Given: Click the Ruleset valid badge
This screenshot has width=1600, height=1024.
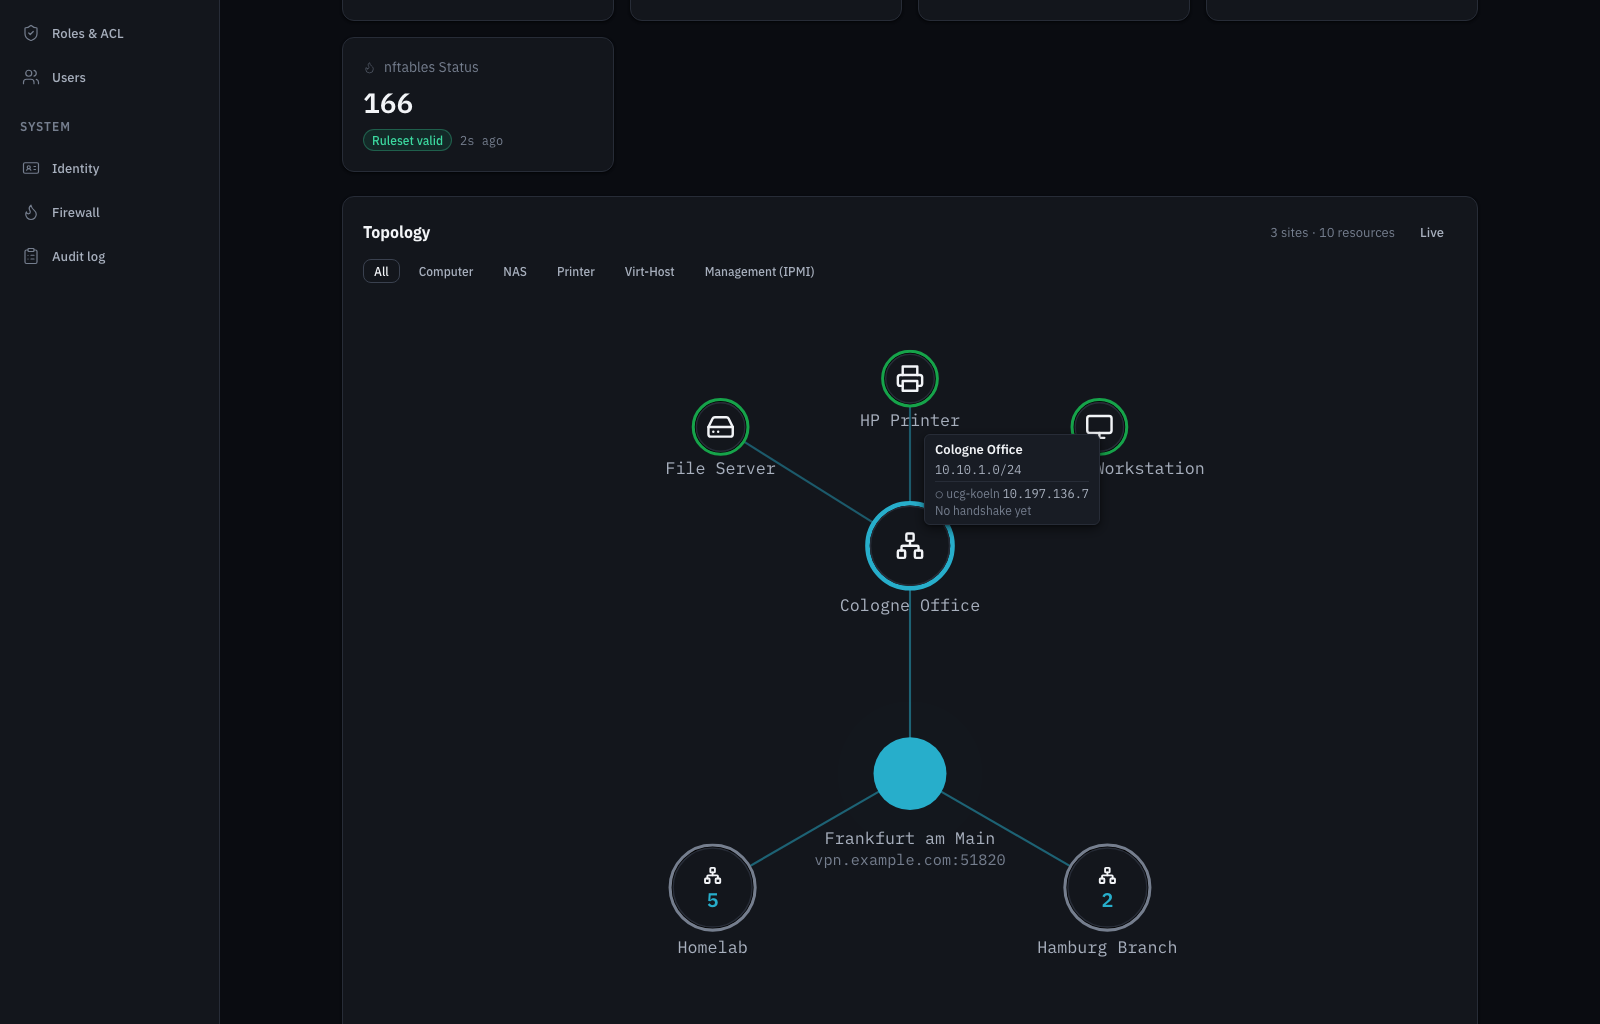Looking at the screenshot, I should point(407,141).
